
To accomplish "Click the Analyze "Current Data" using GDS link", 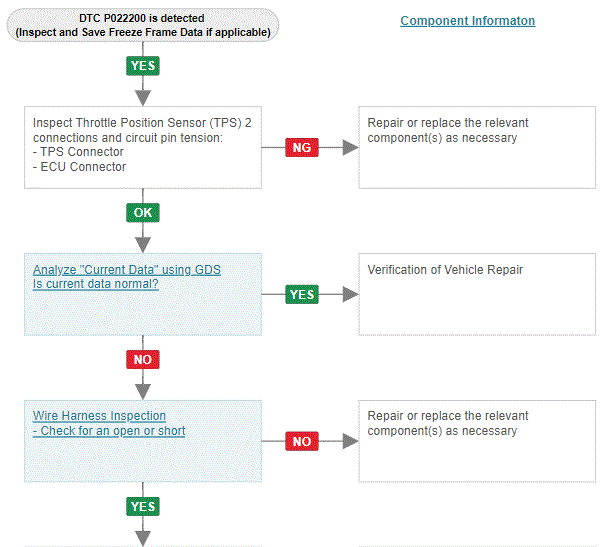I will 126,269.
